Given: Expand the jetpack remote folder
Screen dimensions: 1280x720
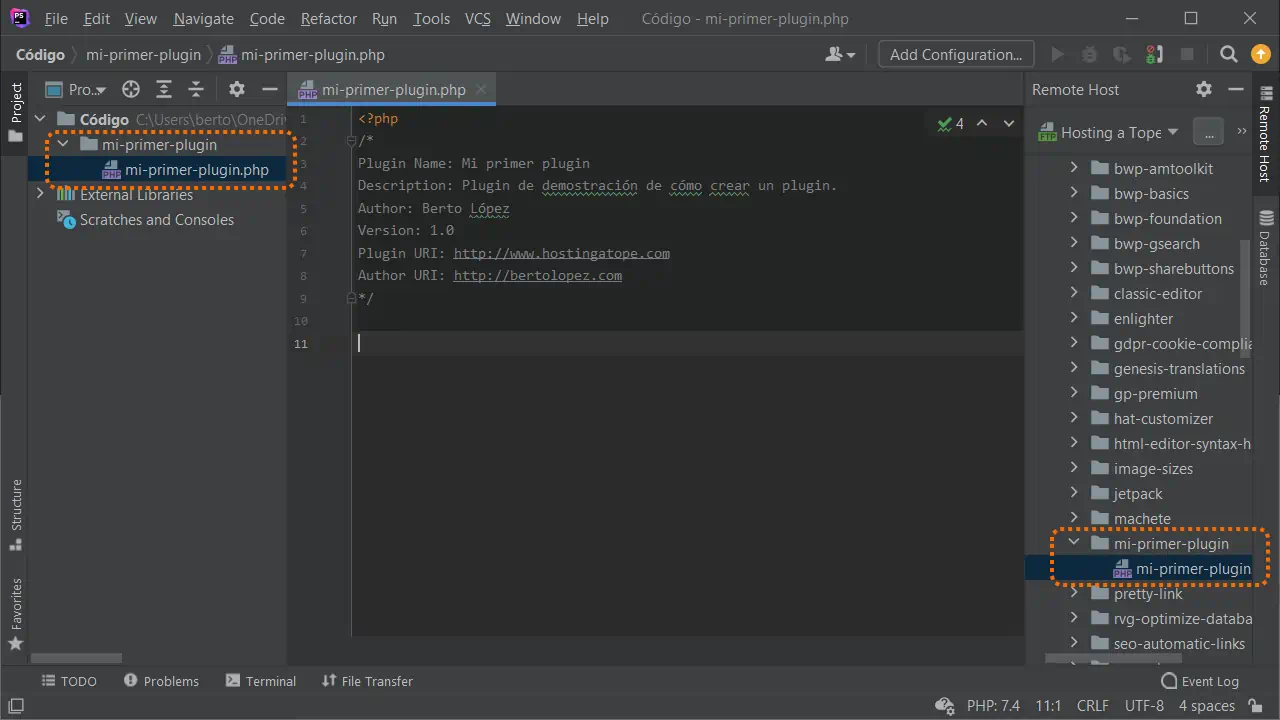Looking at the screenshot, I should 1074,493.
